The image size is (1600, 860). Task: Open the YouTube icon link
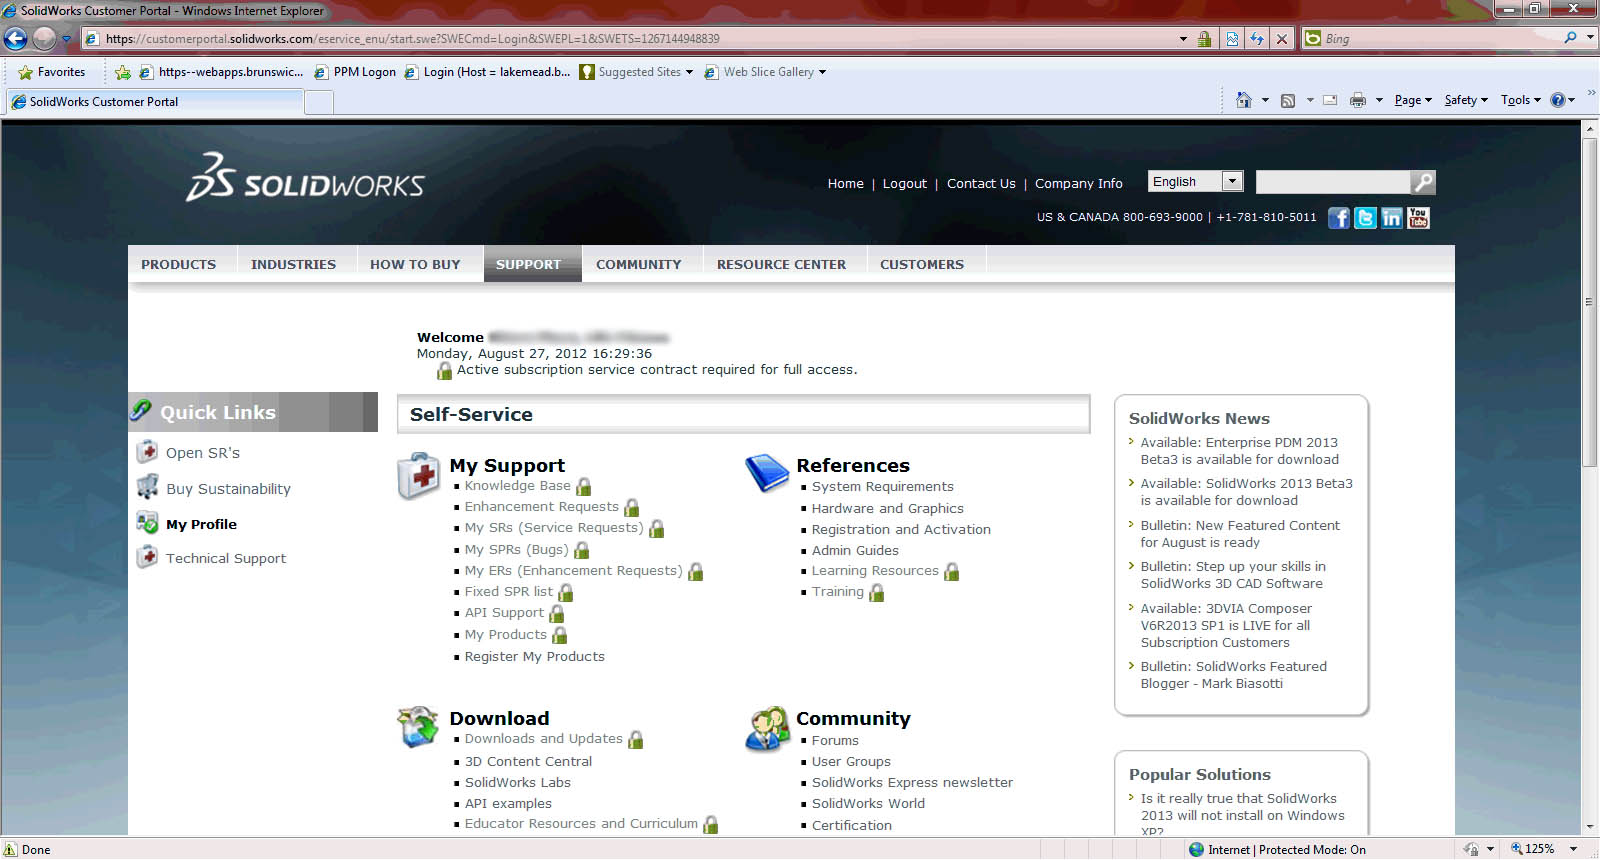[1418, 218]
